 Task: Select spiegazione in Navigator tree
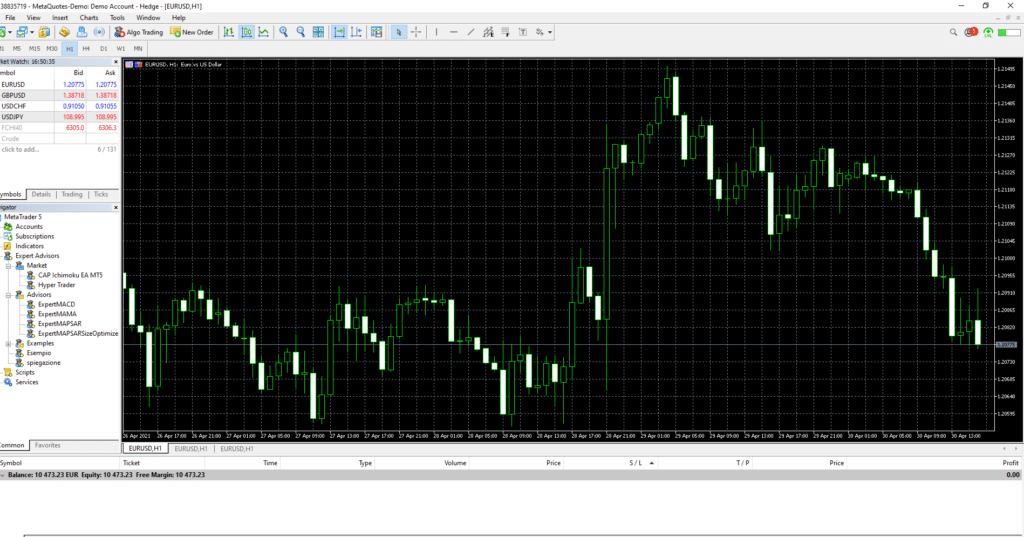point(43,363)
